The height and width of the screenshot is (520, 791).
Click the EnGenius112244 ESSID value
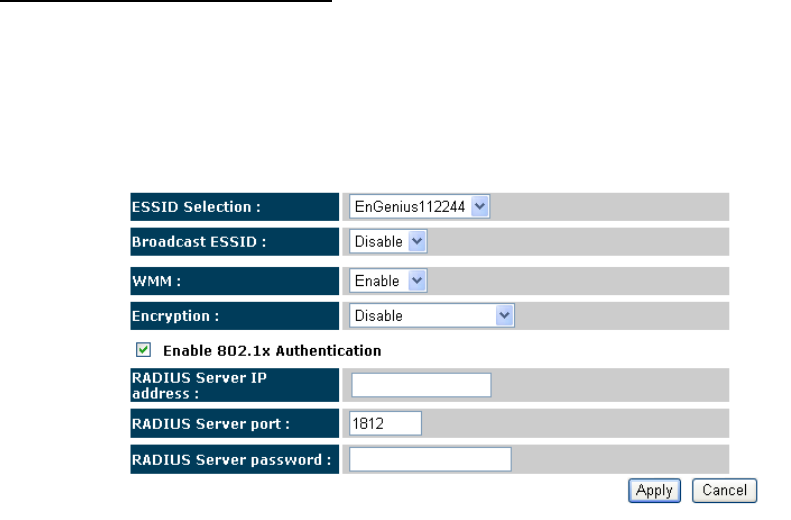point(410,207)
